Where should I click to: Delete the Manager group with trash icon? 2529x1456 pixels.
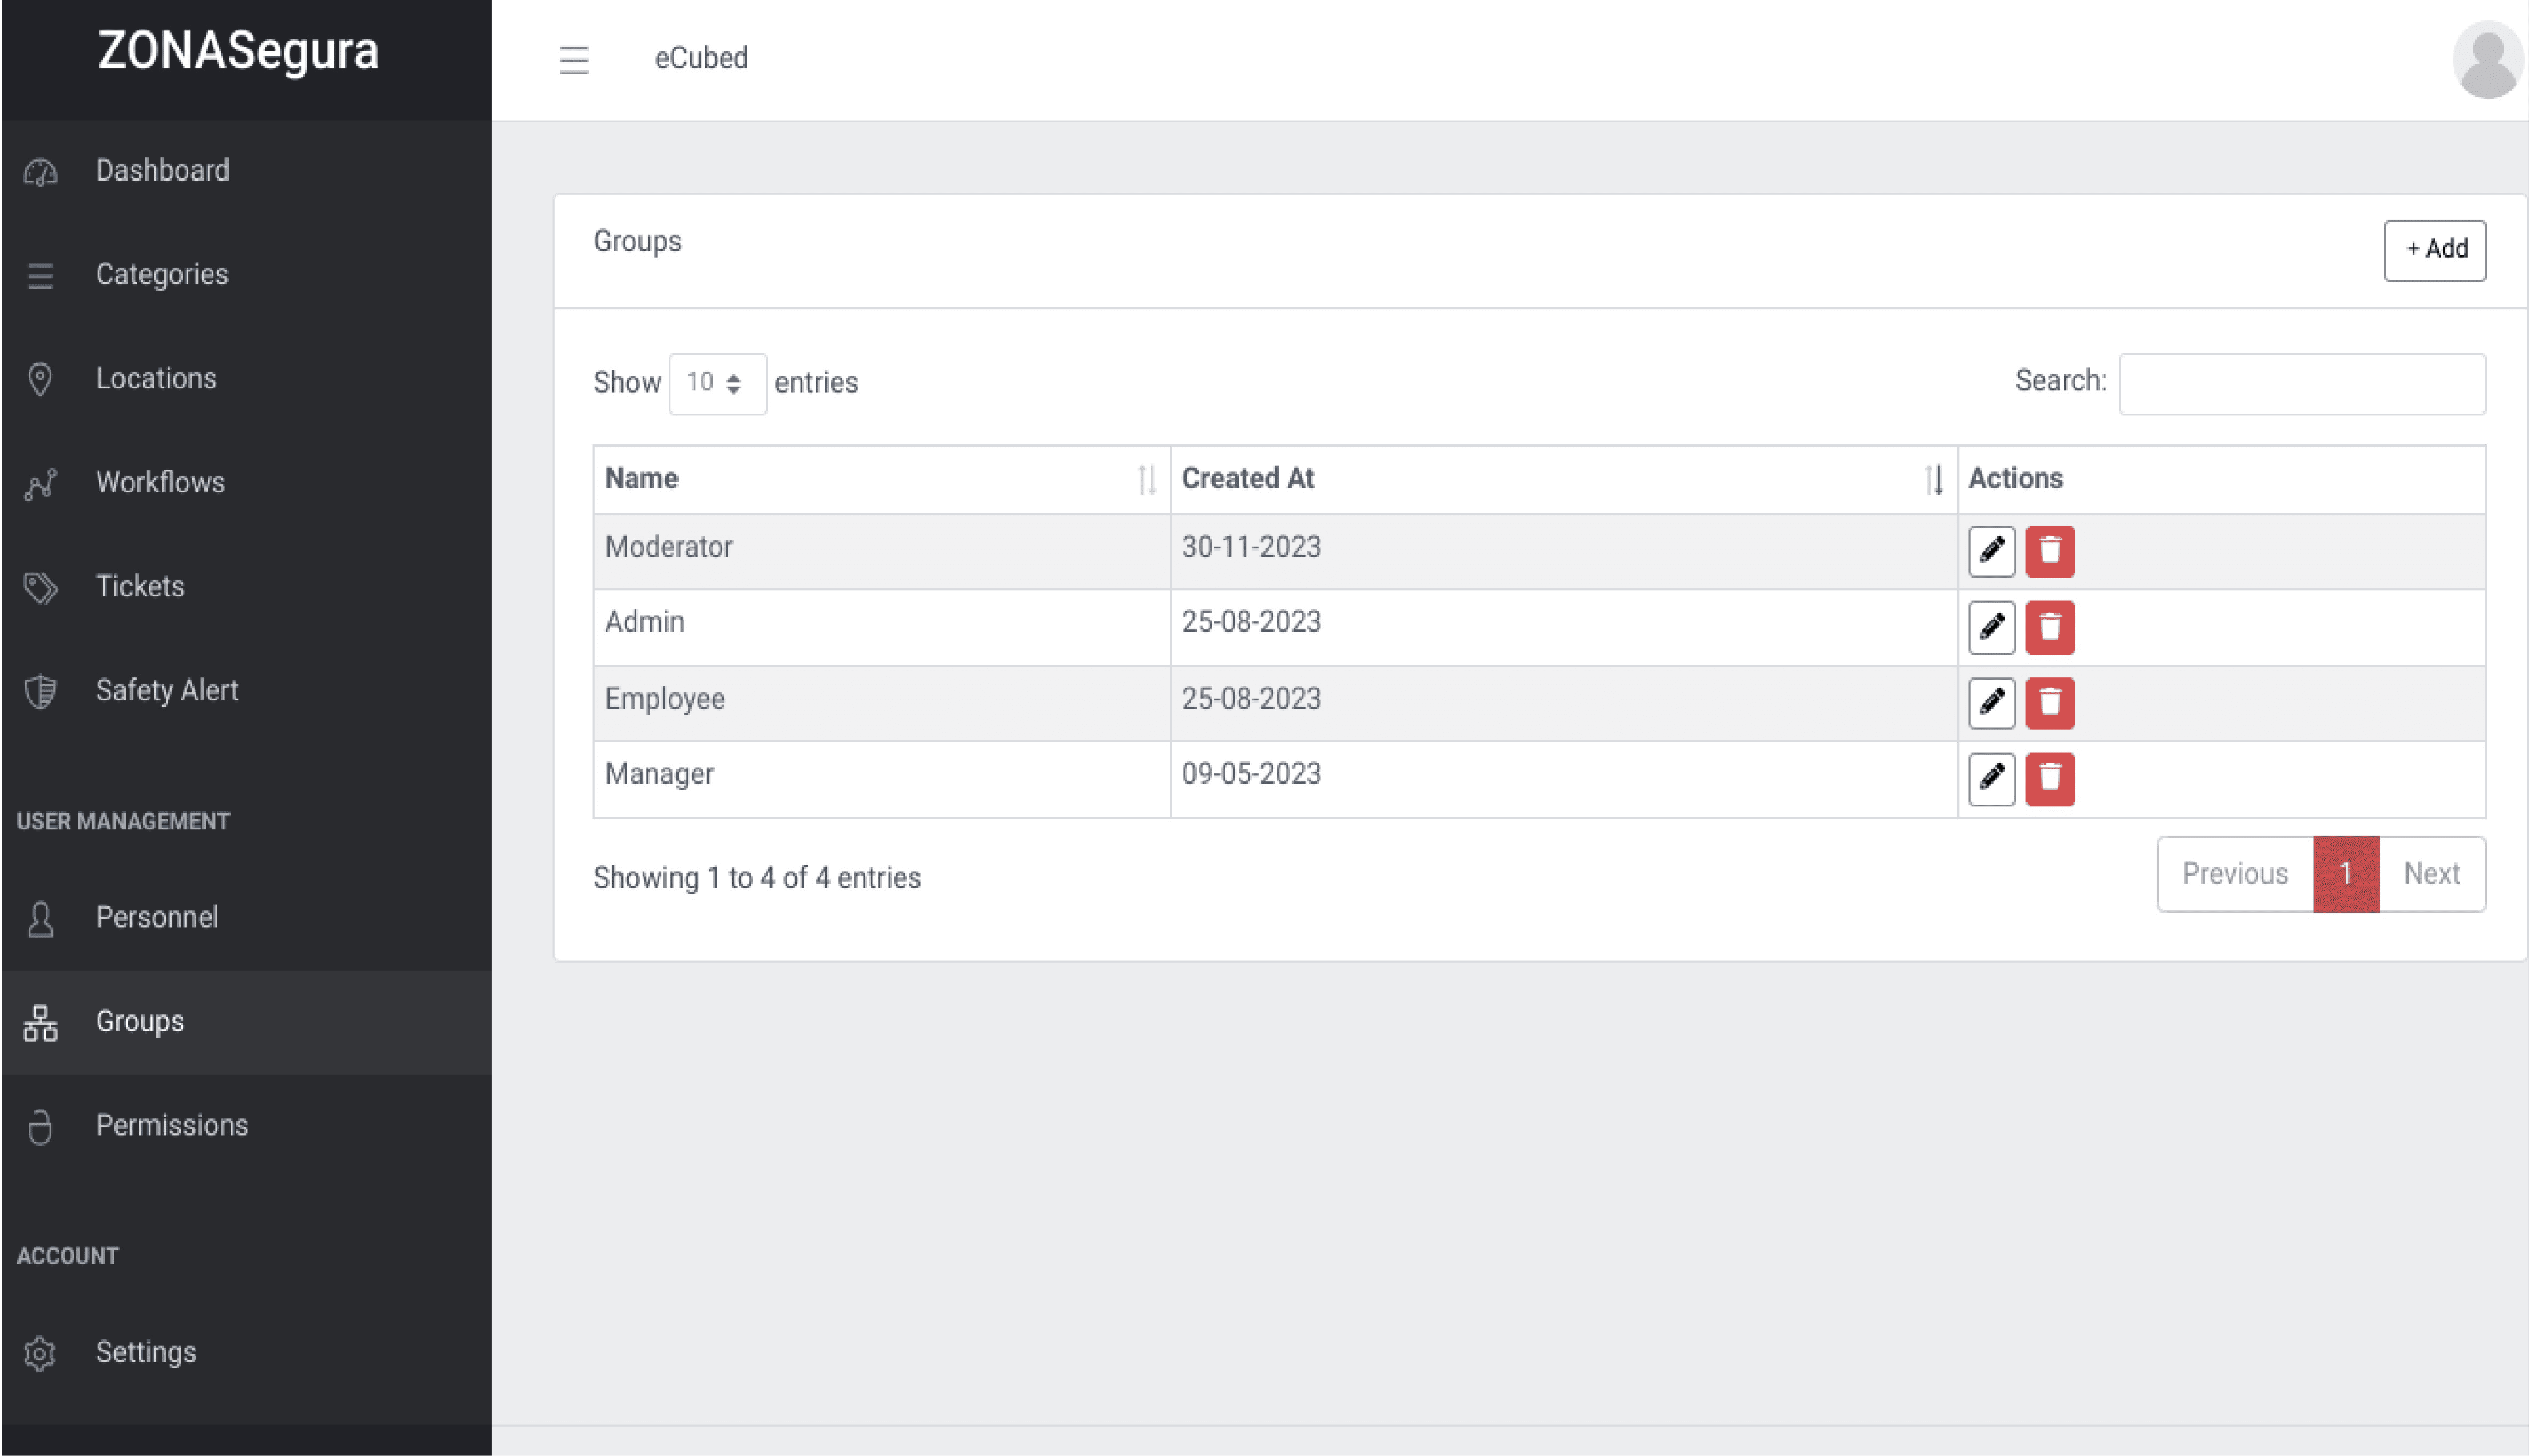point(2049,778)
